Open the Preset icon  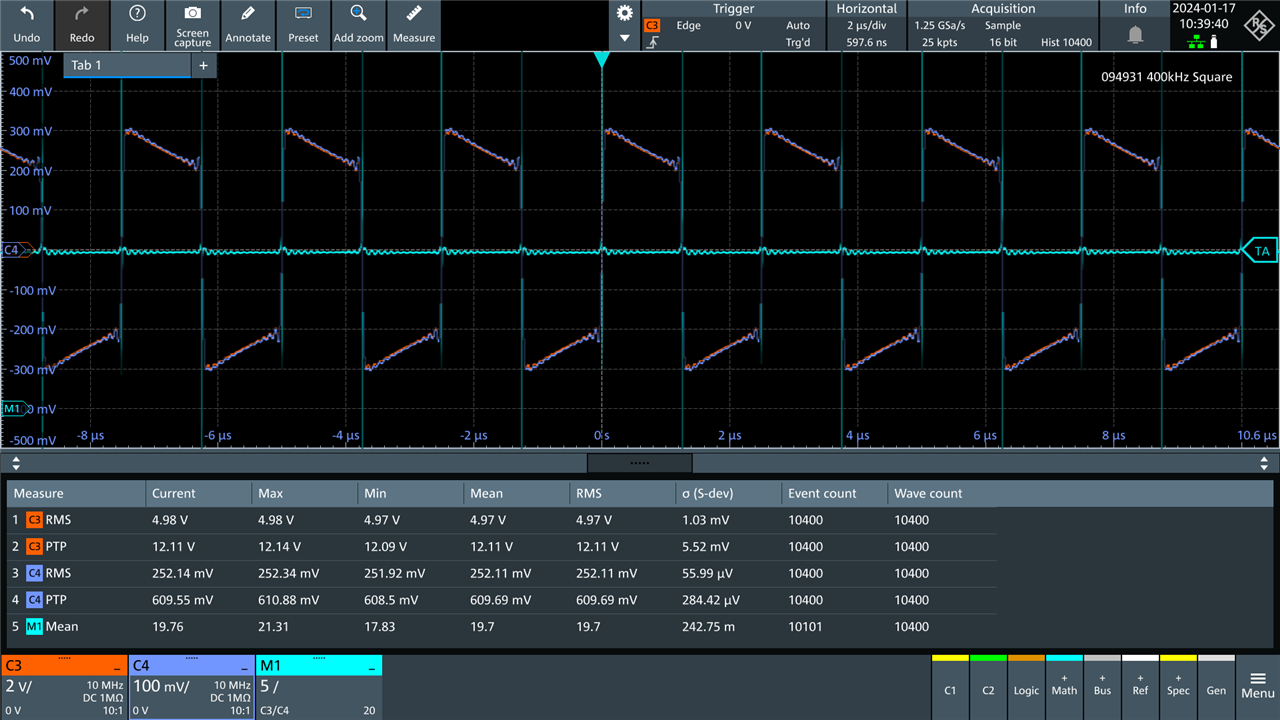303,14
